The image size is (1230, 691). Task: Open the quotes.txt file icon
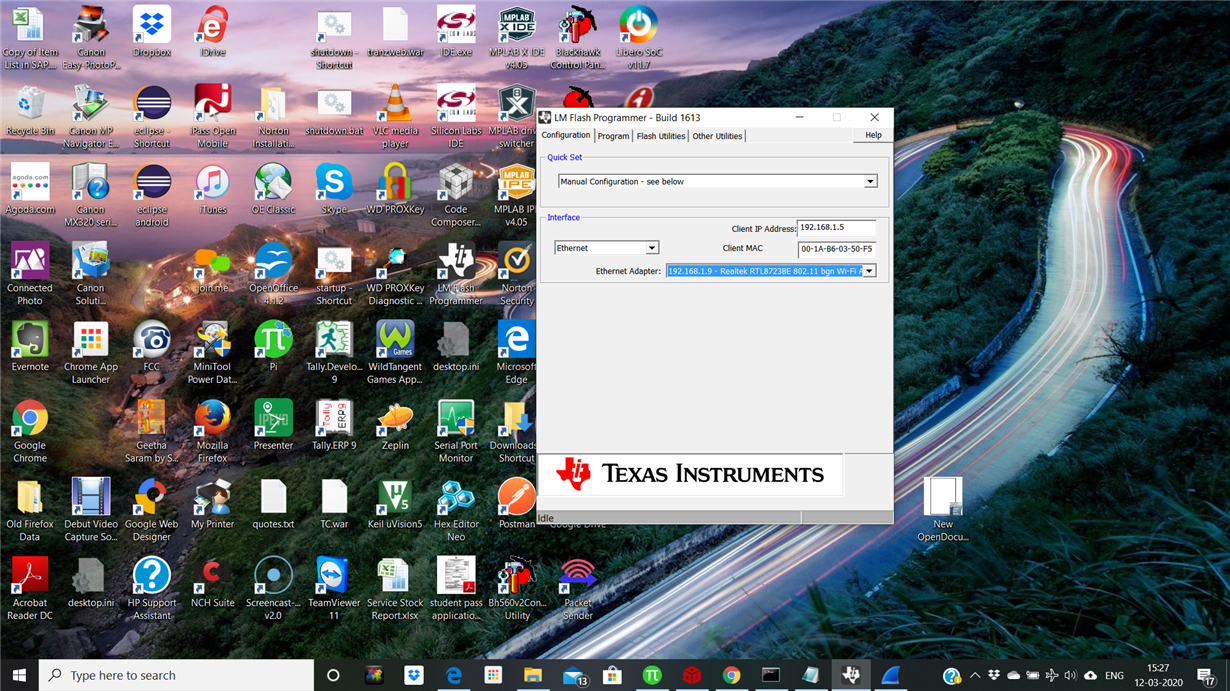coord(273,504)
